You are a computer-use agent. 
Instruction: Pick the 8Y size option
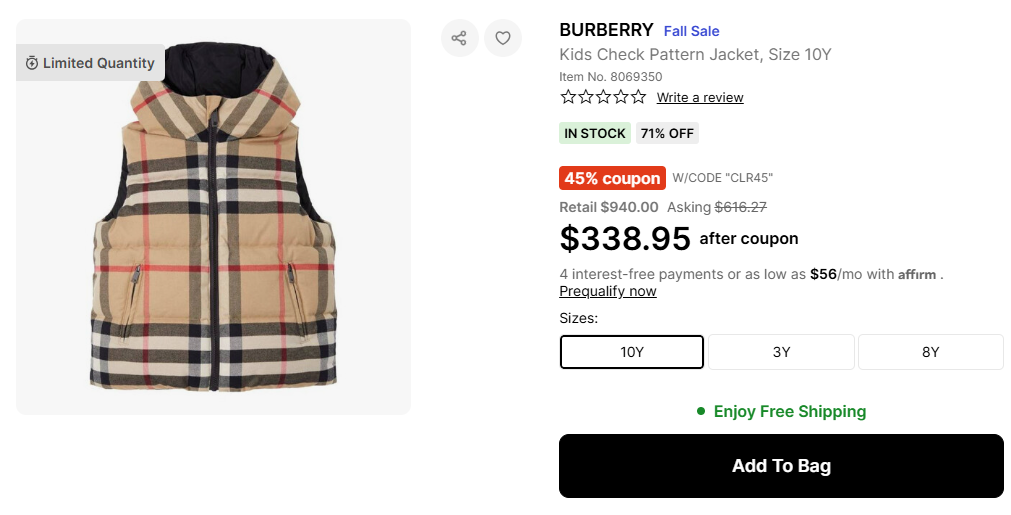coord(930,352)
